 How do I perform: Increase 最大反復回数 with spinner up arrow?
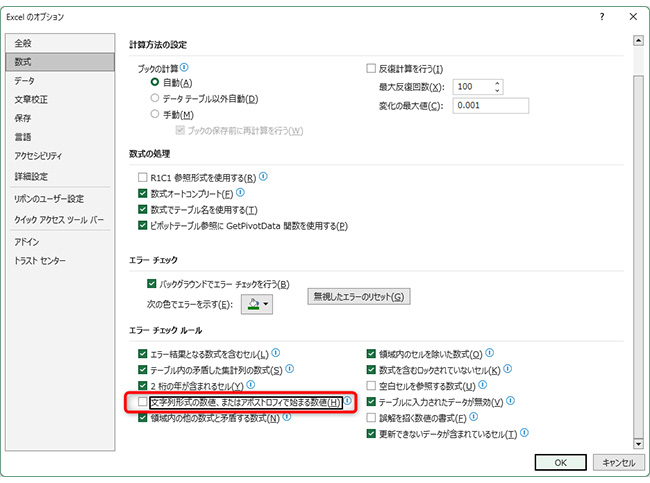[x=497, y=83]
